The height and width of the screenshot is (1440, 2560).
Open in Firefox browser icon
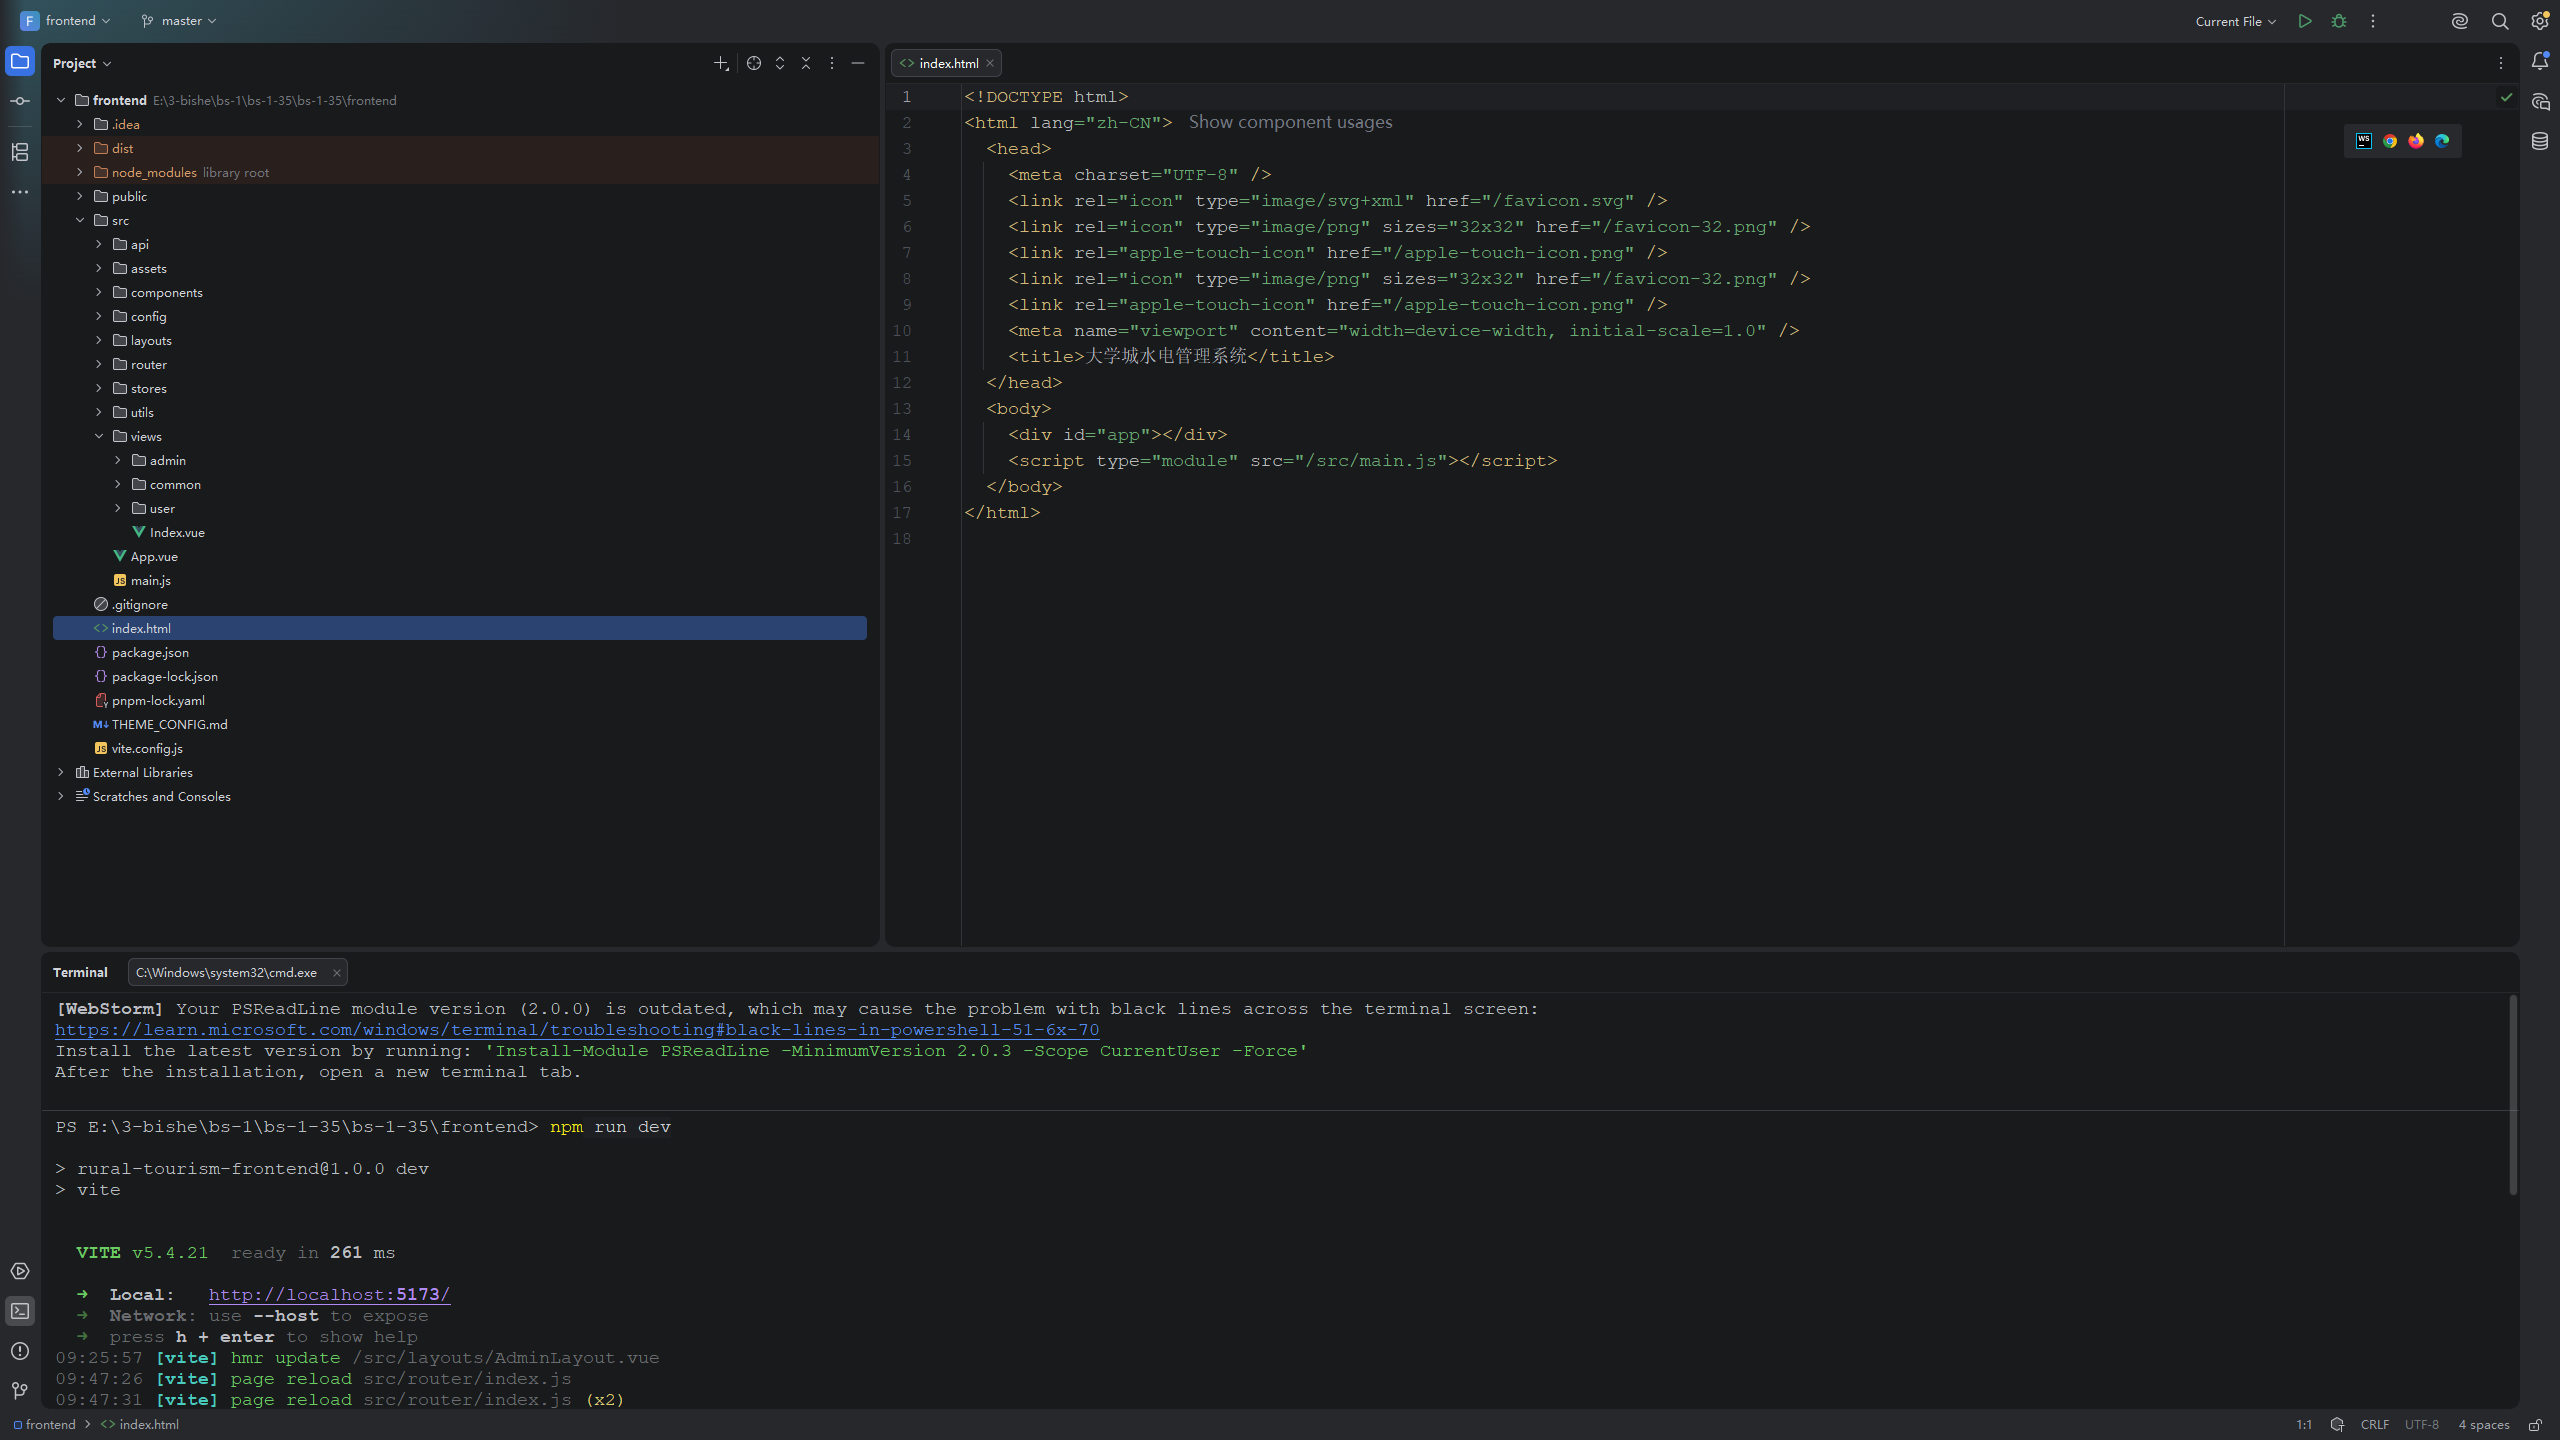pyautogui.click(x=2416, y=141)
